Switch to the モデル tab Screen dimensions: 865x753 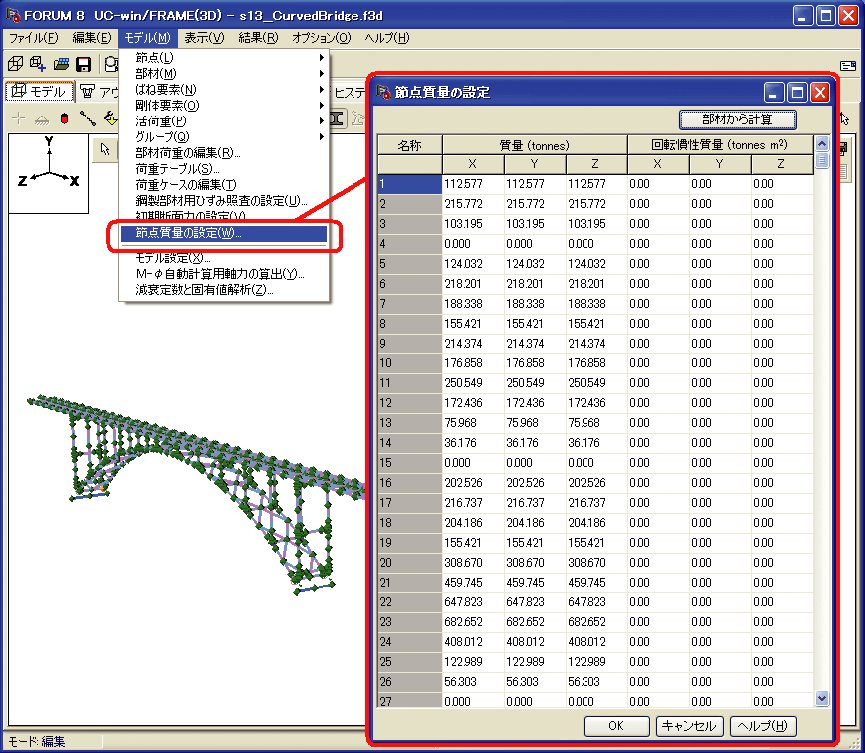(40, 91)
